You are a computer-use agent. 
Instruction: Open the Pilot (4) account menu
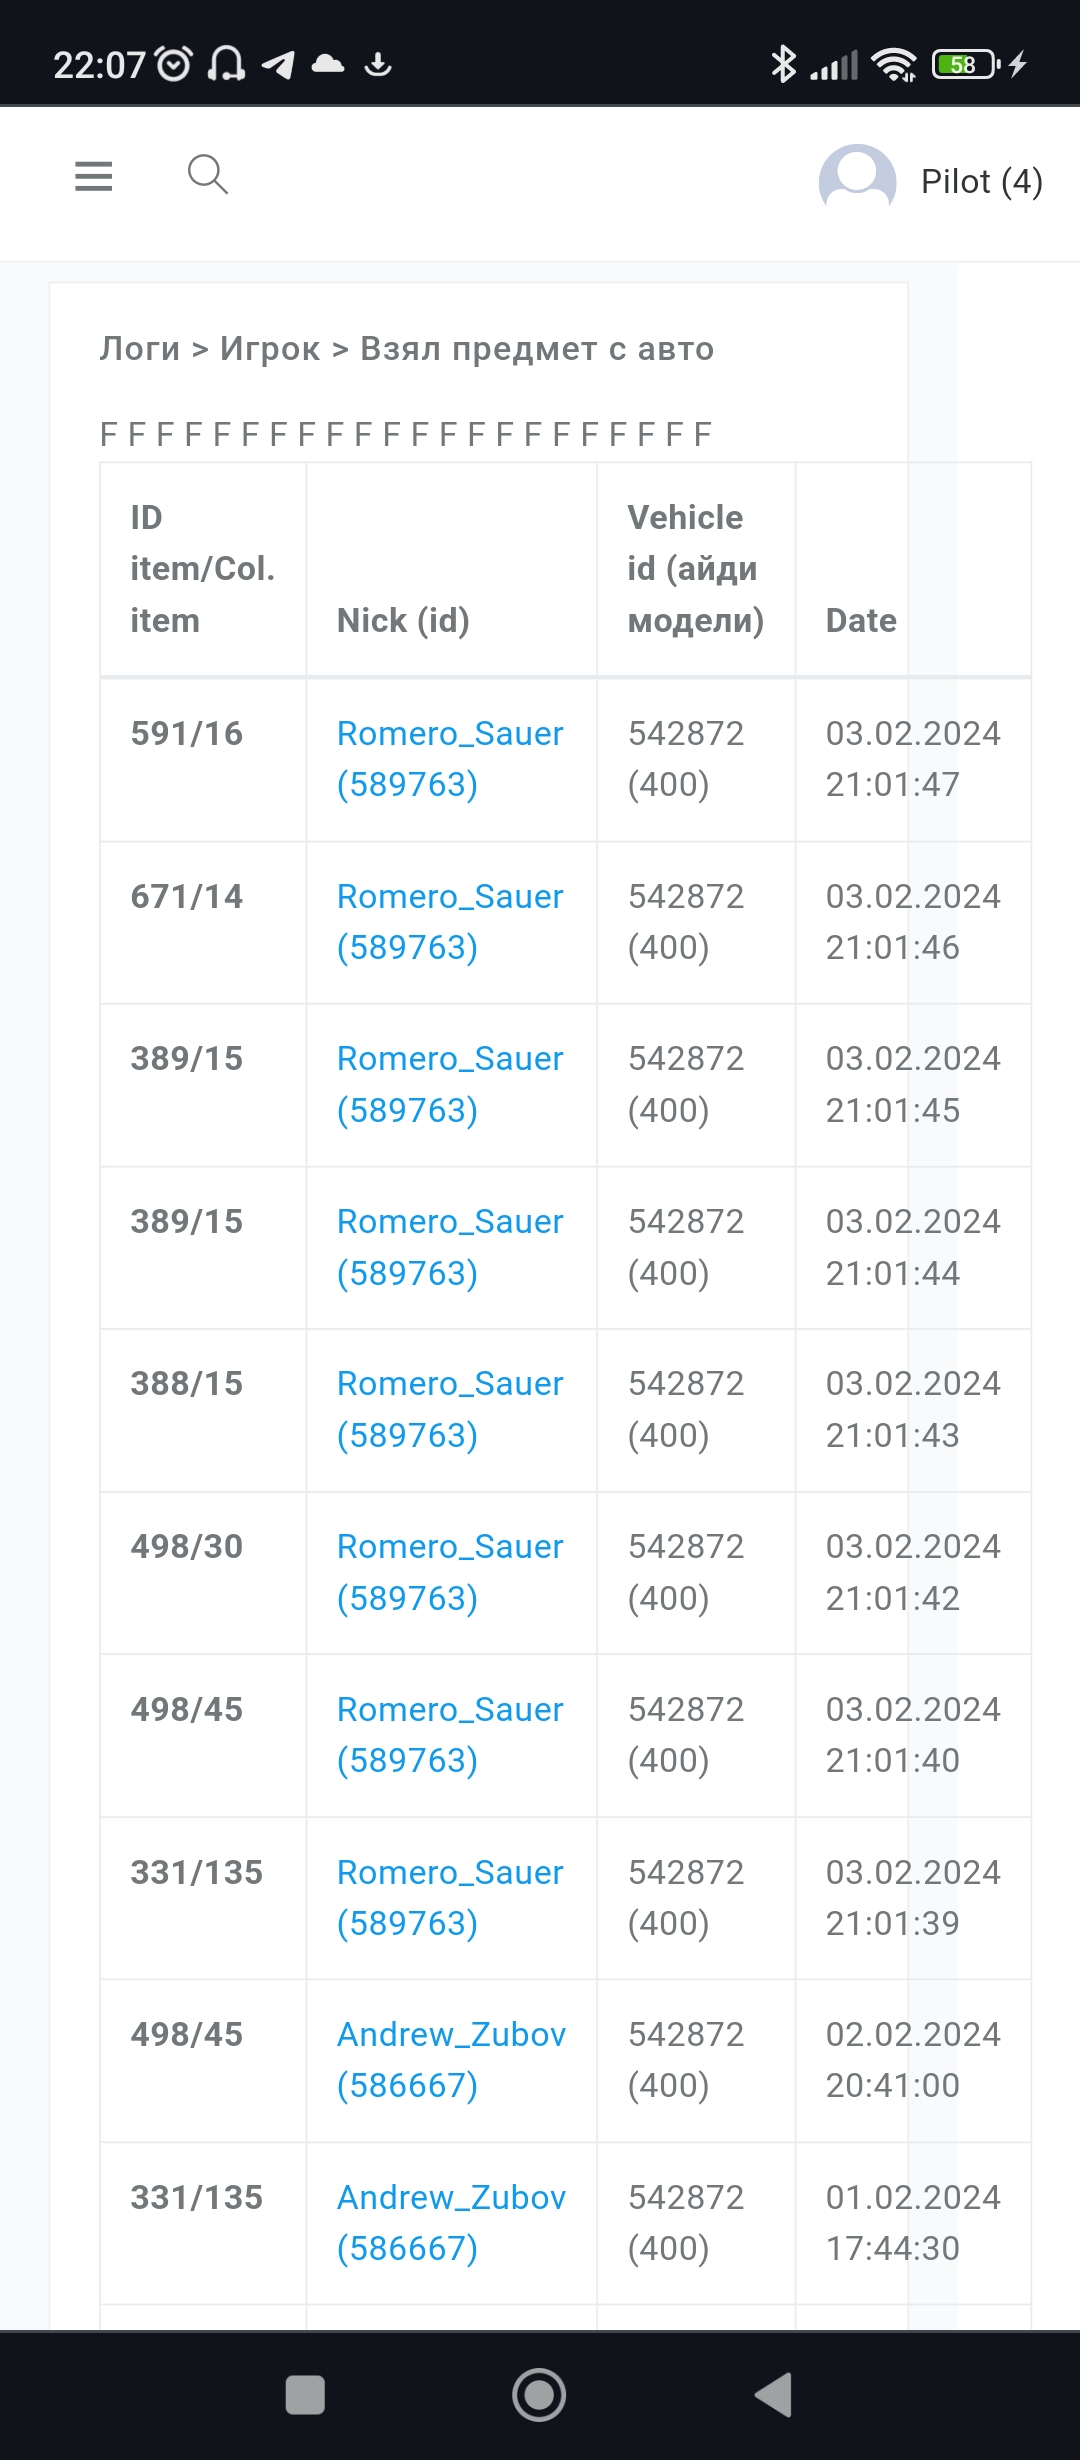point(981,182)
